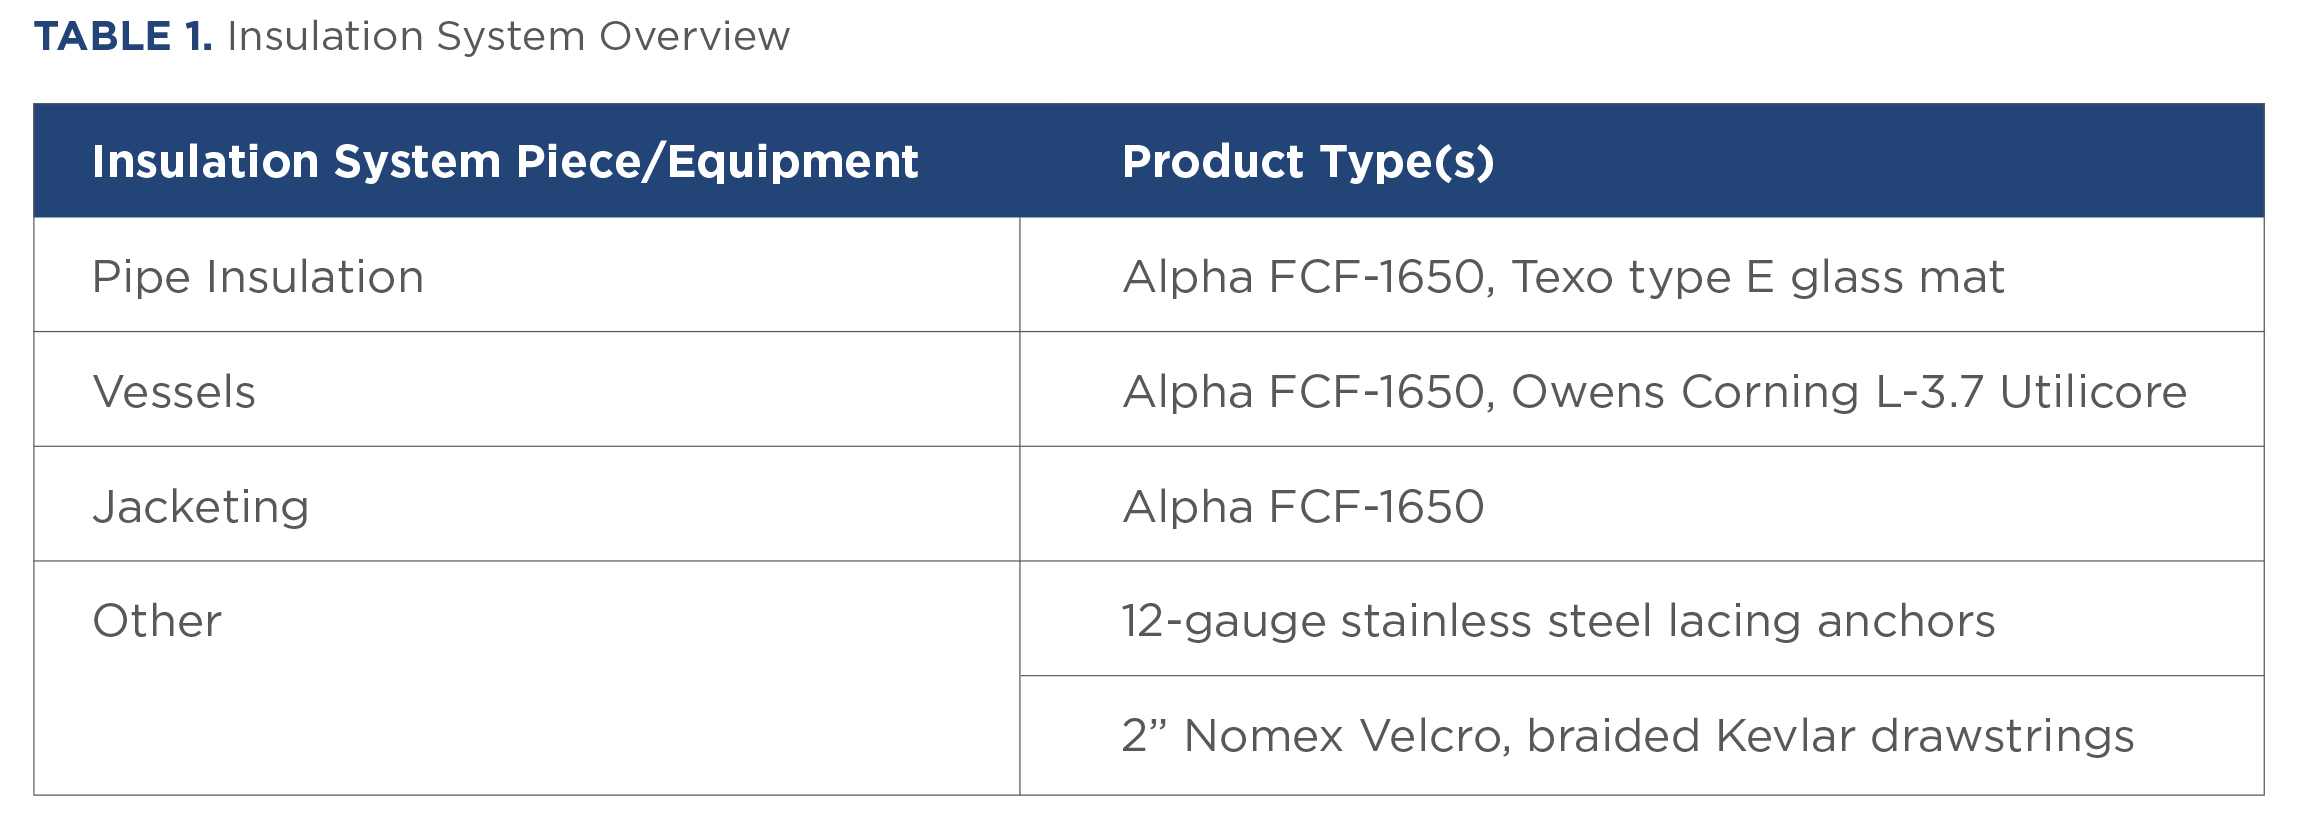Viewport: 2308px width, 840px height.
Task: Select the "Product Type(s)" column header
Action: tap(1307, 162)
